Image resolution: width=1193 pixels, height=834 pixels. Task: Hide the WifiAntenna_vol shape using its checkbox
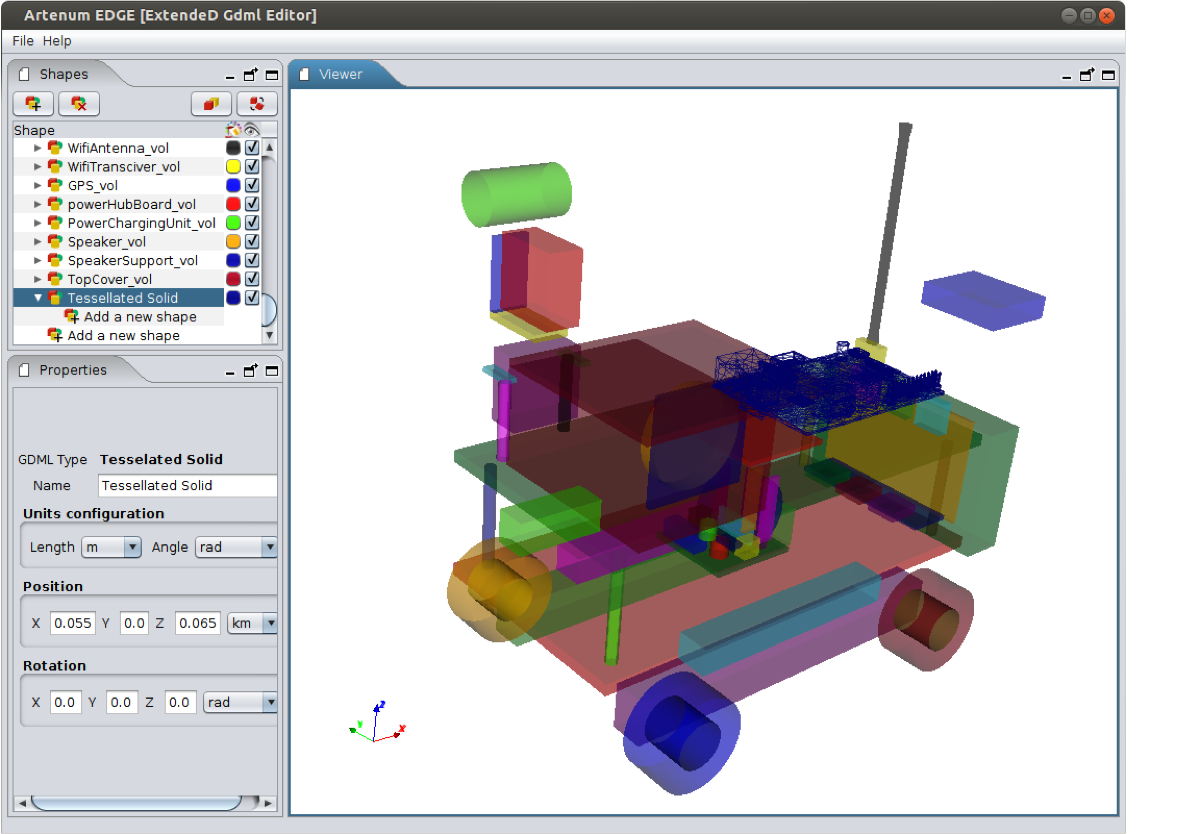[252, 148]
